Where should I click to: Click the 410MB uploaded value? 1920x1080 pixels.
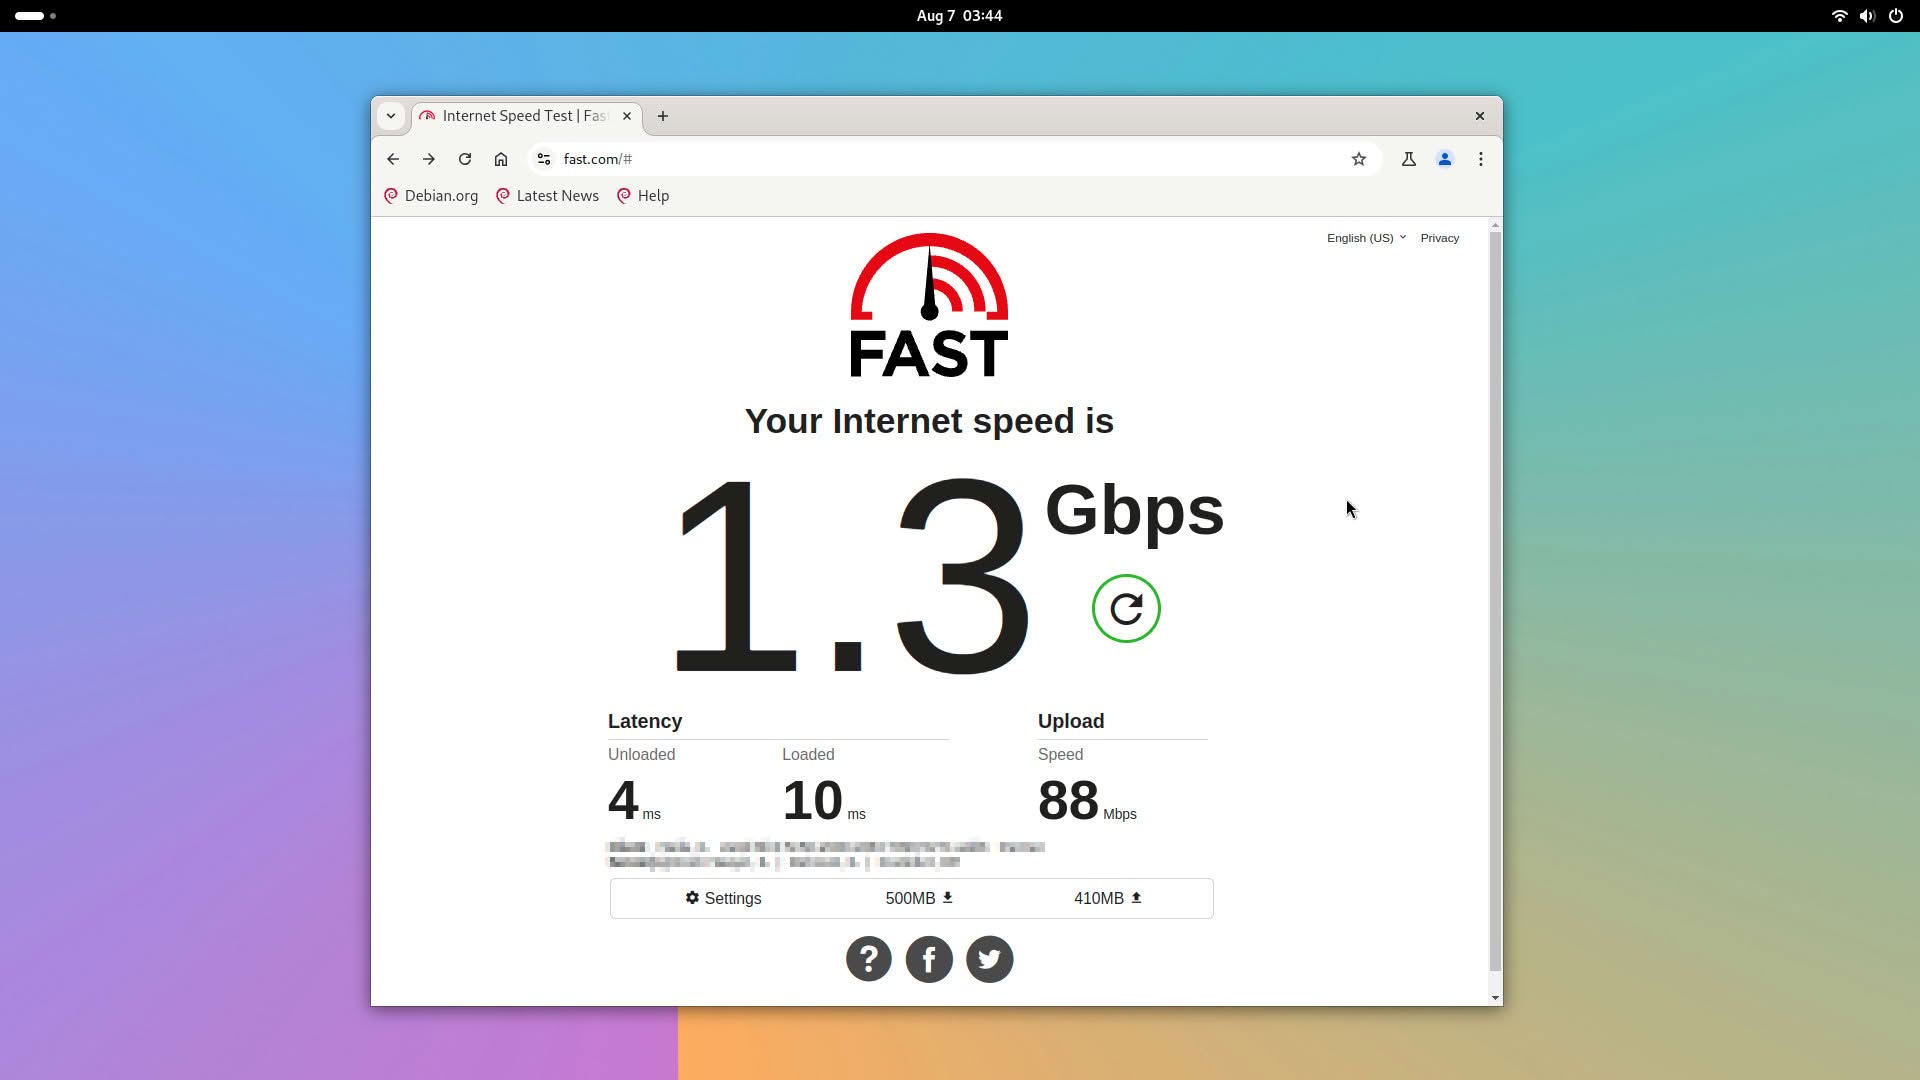(1108, 898)
